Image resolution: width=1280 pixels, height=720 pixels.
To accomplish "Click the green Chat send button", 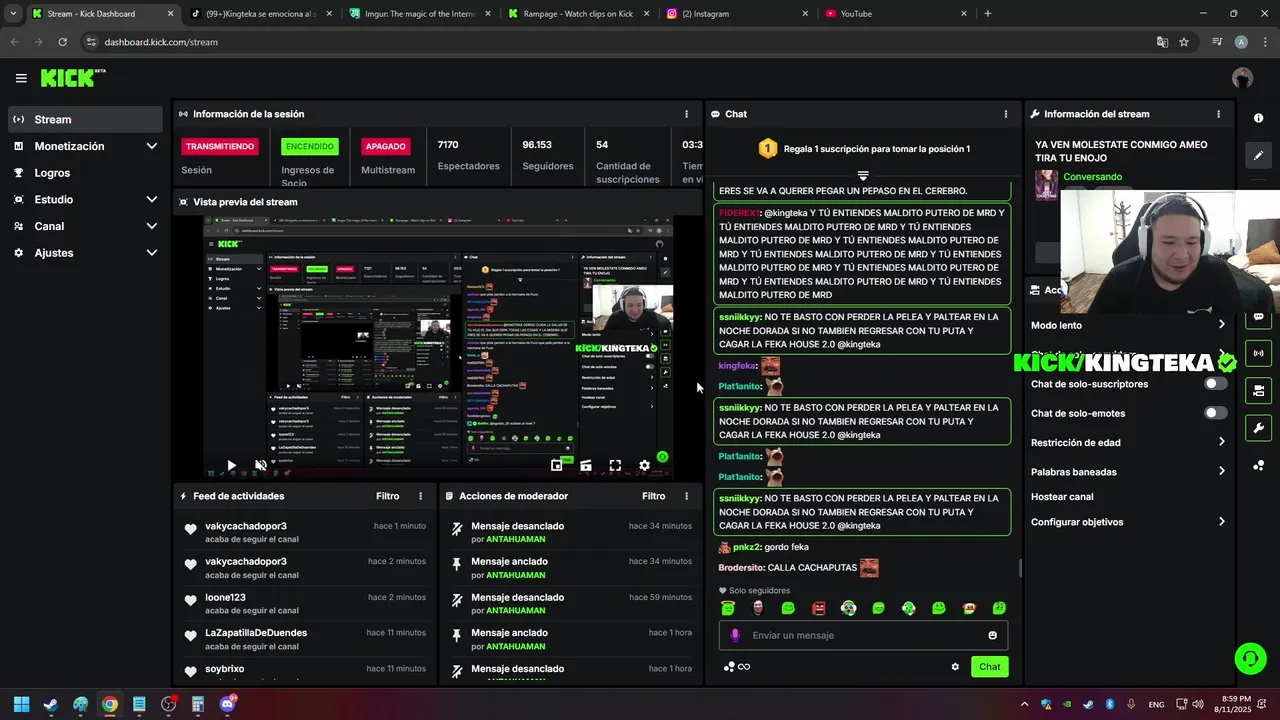I will [x=989, y=667].
